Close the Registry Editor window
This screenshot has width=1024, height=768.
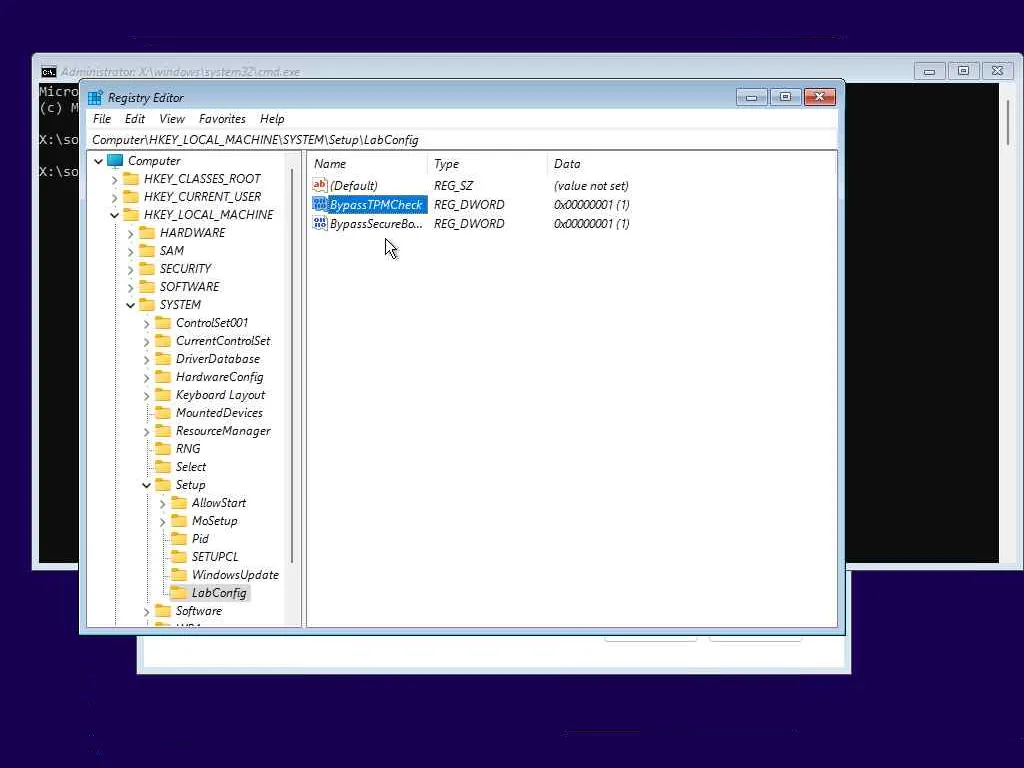pos(820,97)
